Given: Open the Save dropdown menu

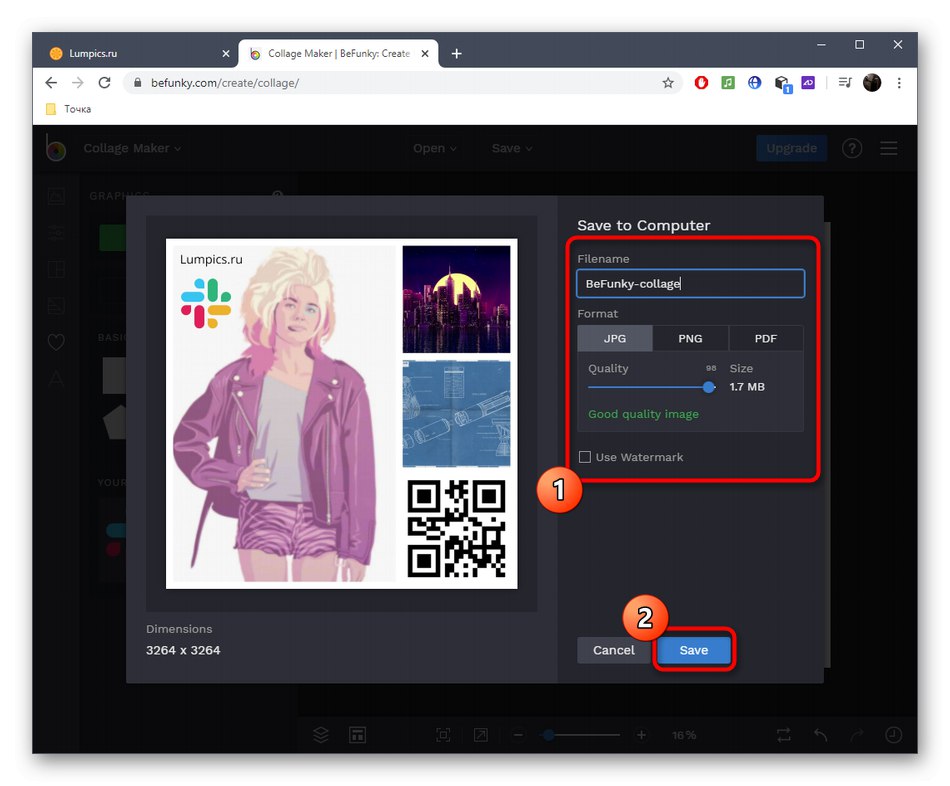Looking at the screenshot, I should tap(512, 148).
